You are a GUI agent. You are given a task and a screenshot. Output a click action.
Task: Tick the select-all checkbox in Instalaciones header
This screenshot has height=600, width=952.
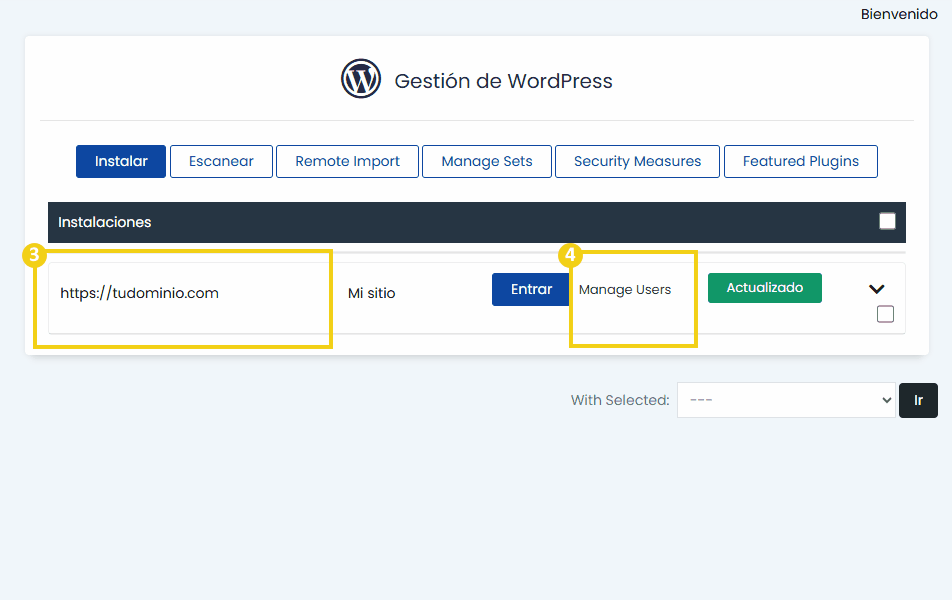coord(887,221)
